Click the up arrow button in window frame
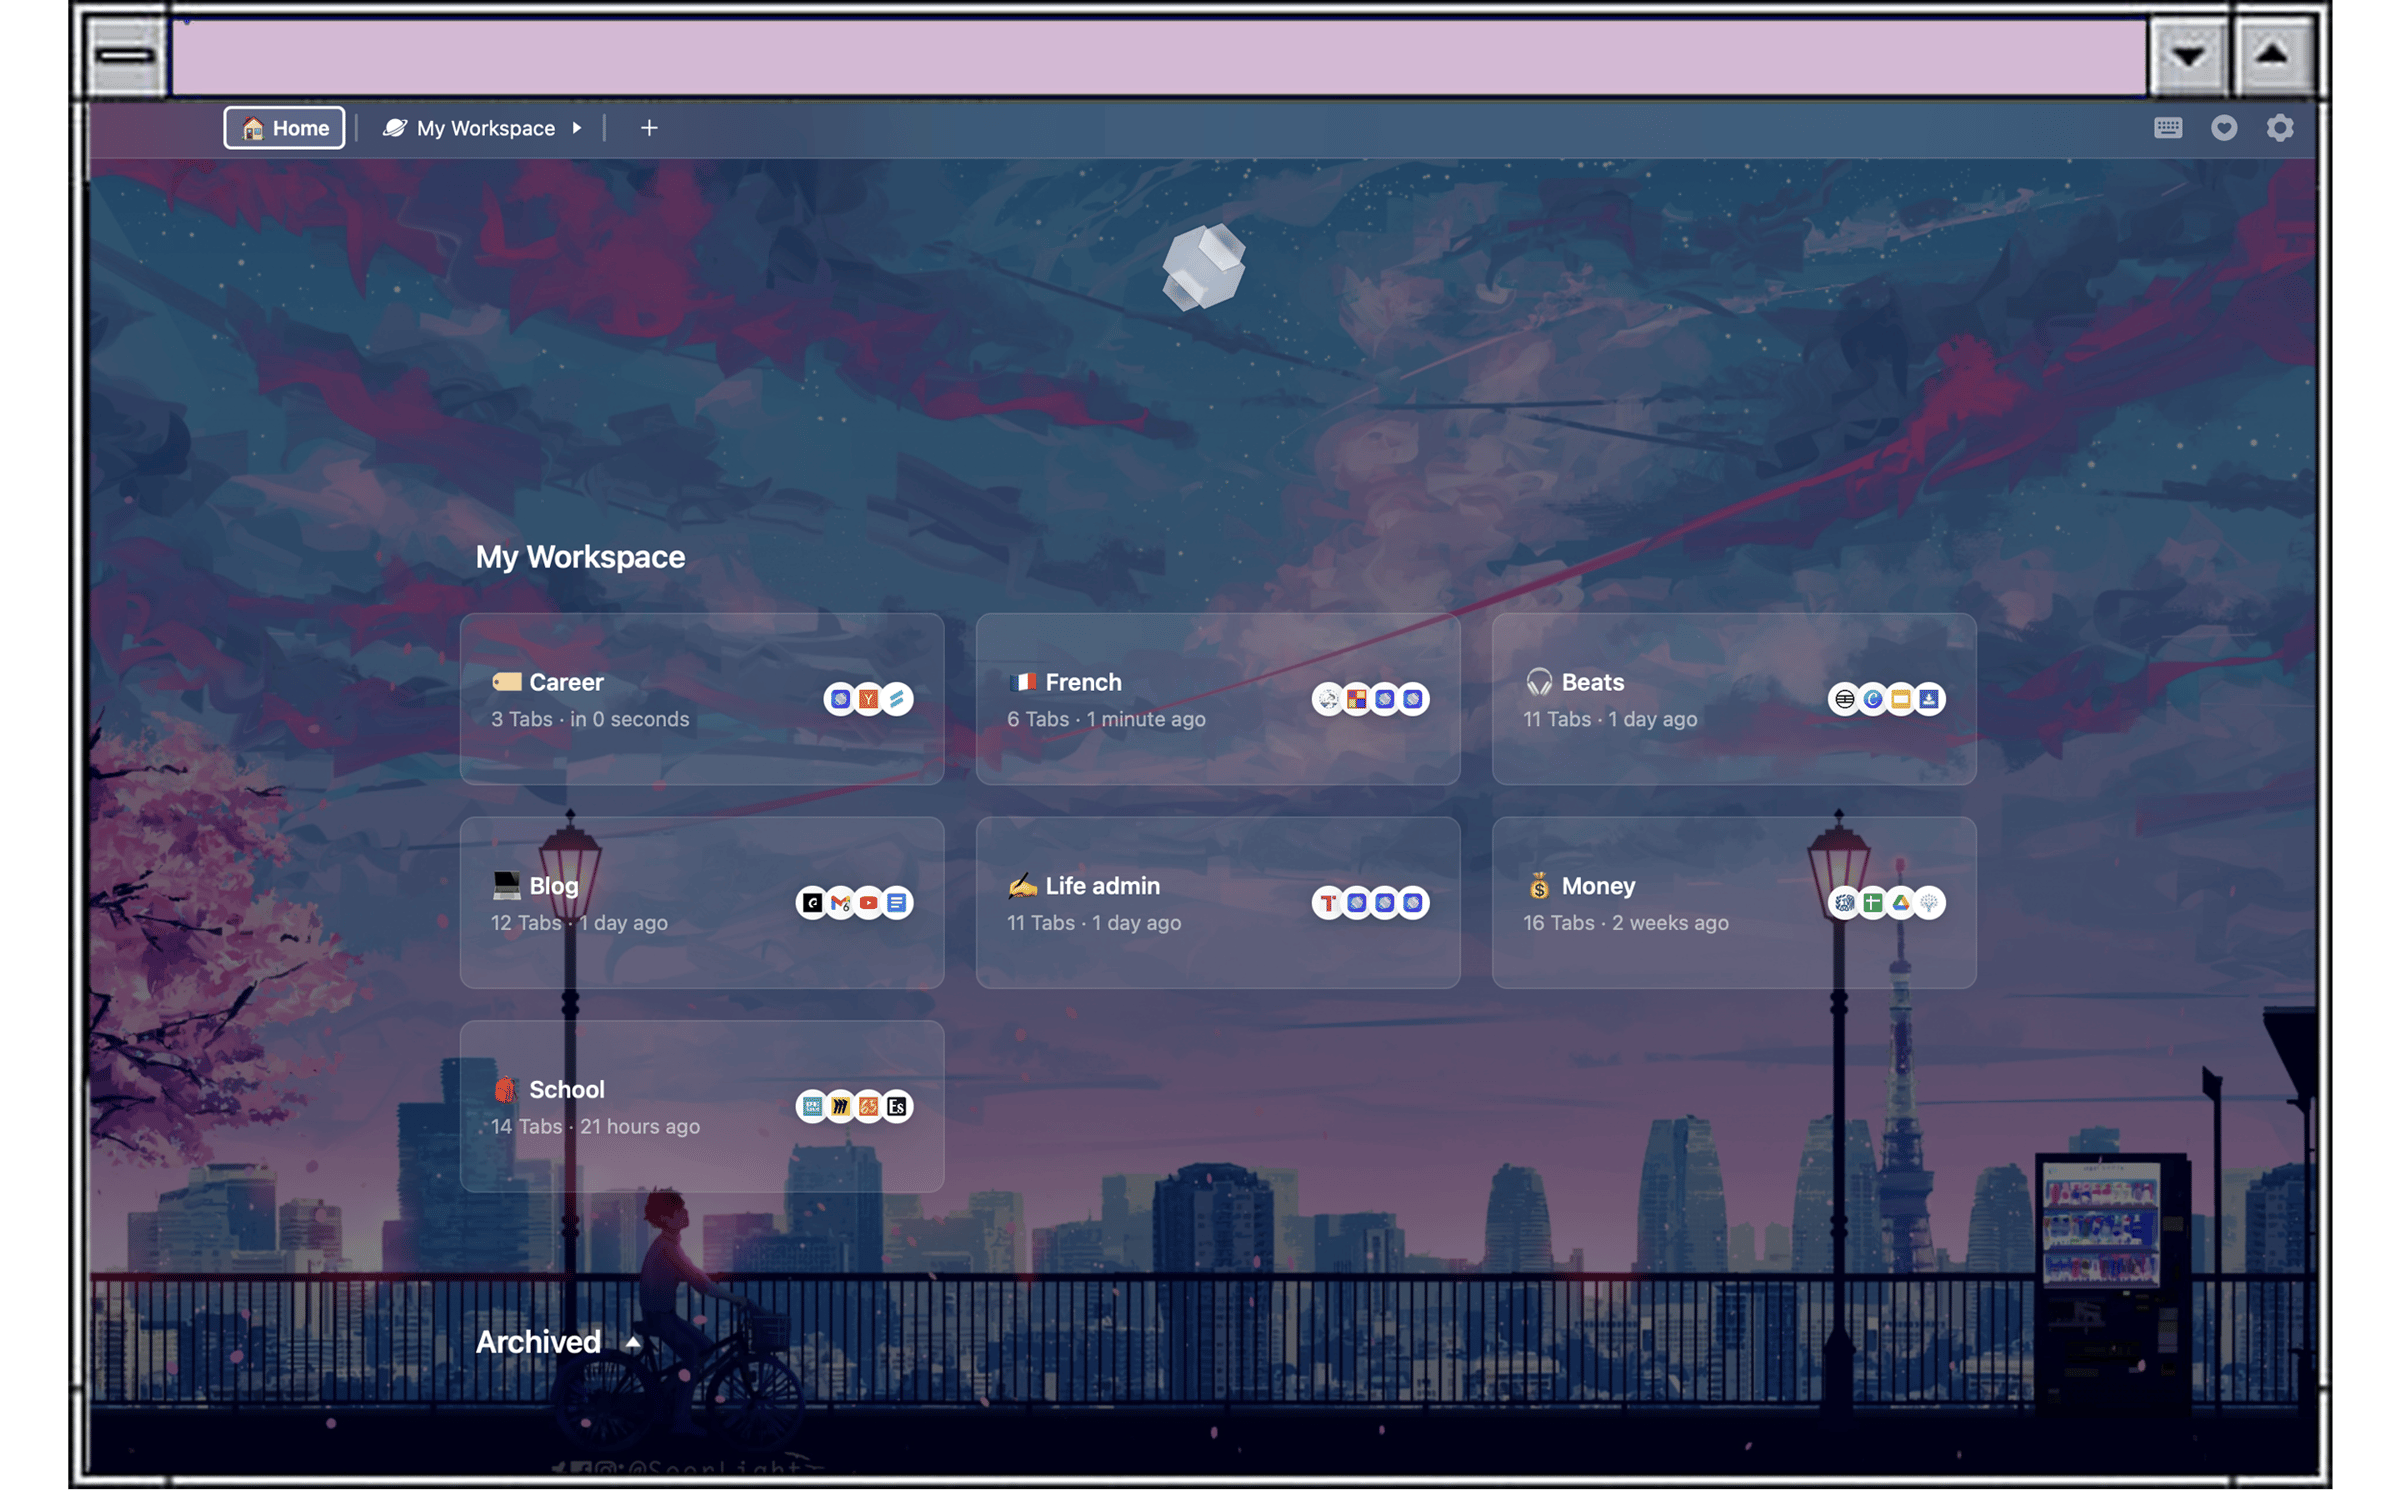The image size is (2400, 1500). point(2271,56)
